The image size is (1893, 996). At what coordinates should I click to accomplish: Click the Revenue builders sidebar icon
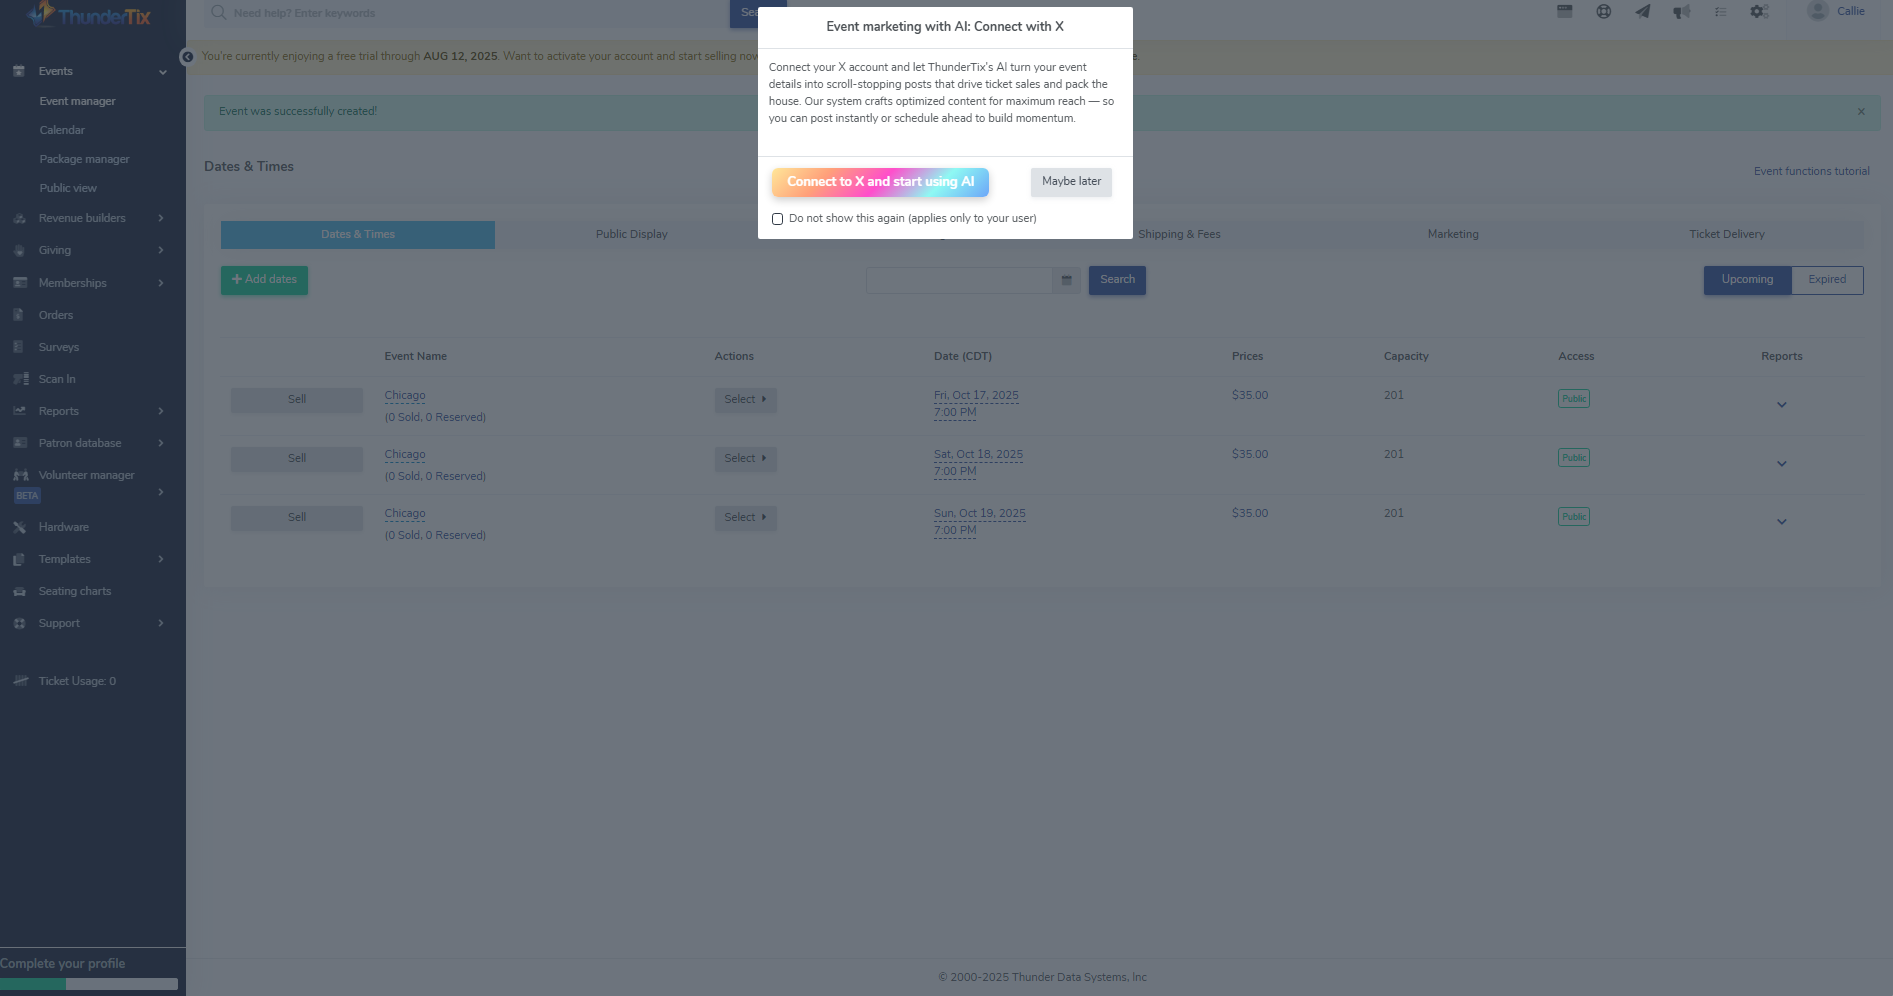click(x=19, y=218)
